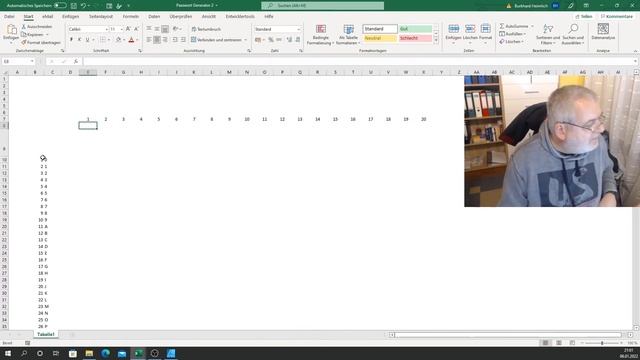Toggle Textumbruch wrap text

click(206, 29)
